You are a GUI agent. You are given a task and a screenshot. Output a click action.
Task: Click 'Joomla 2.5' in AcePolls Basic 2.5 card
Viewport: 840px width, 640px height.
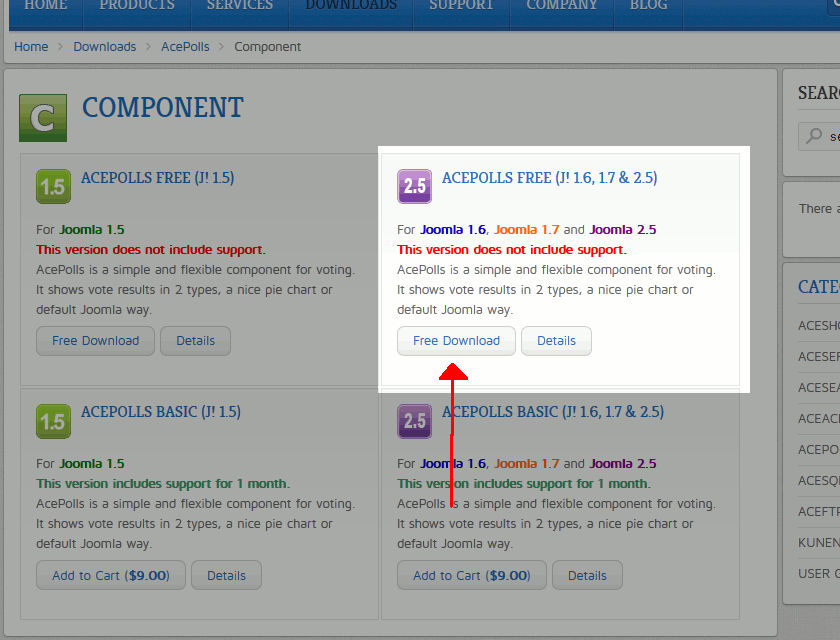(x=623, y=464)
